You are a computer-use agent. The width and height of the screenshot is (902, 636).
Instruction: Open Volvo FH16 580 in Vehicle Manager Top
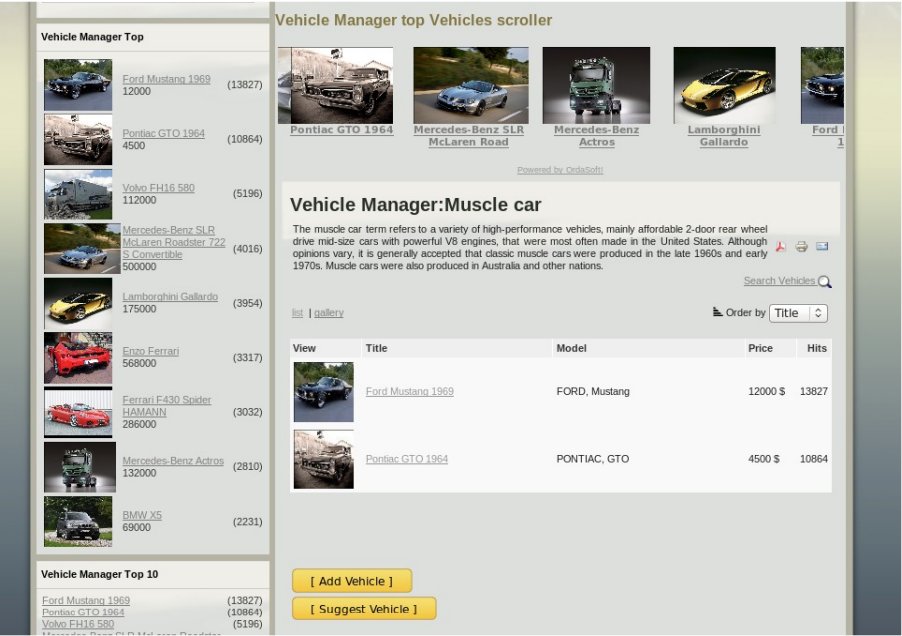tap(158, 188)
